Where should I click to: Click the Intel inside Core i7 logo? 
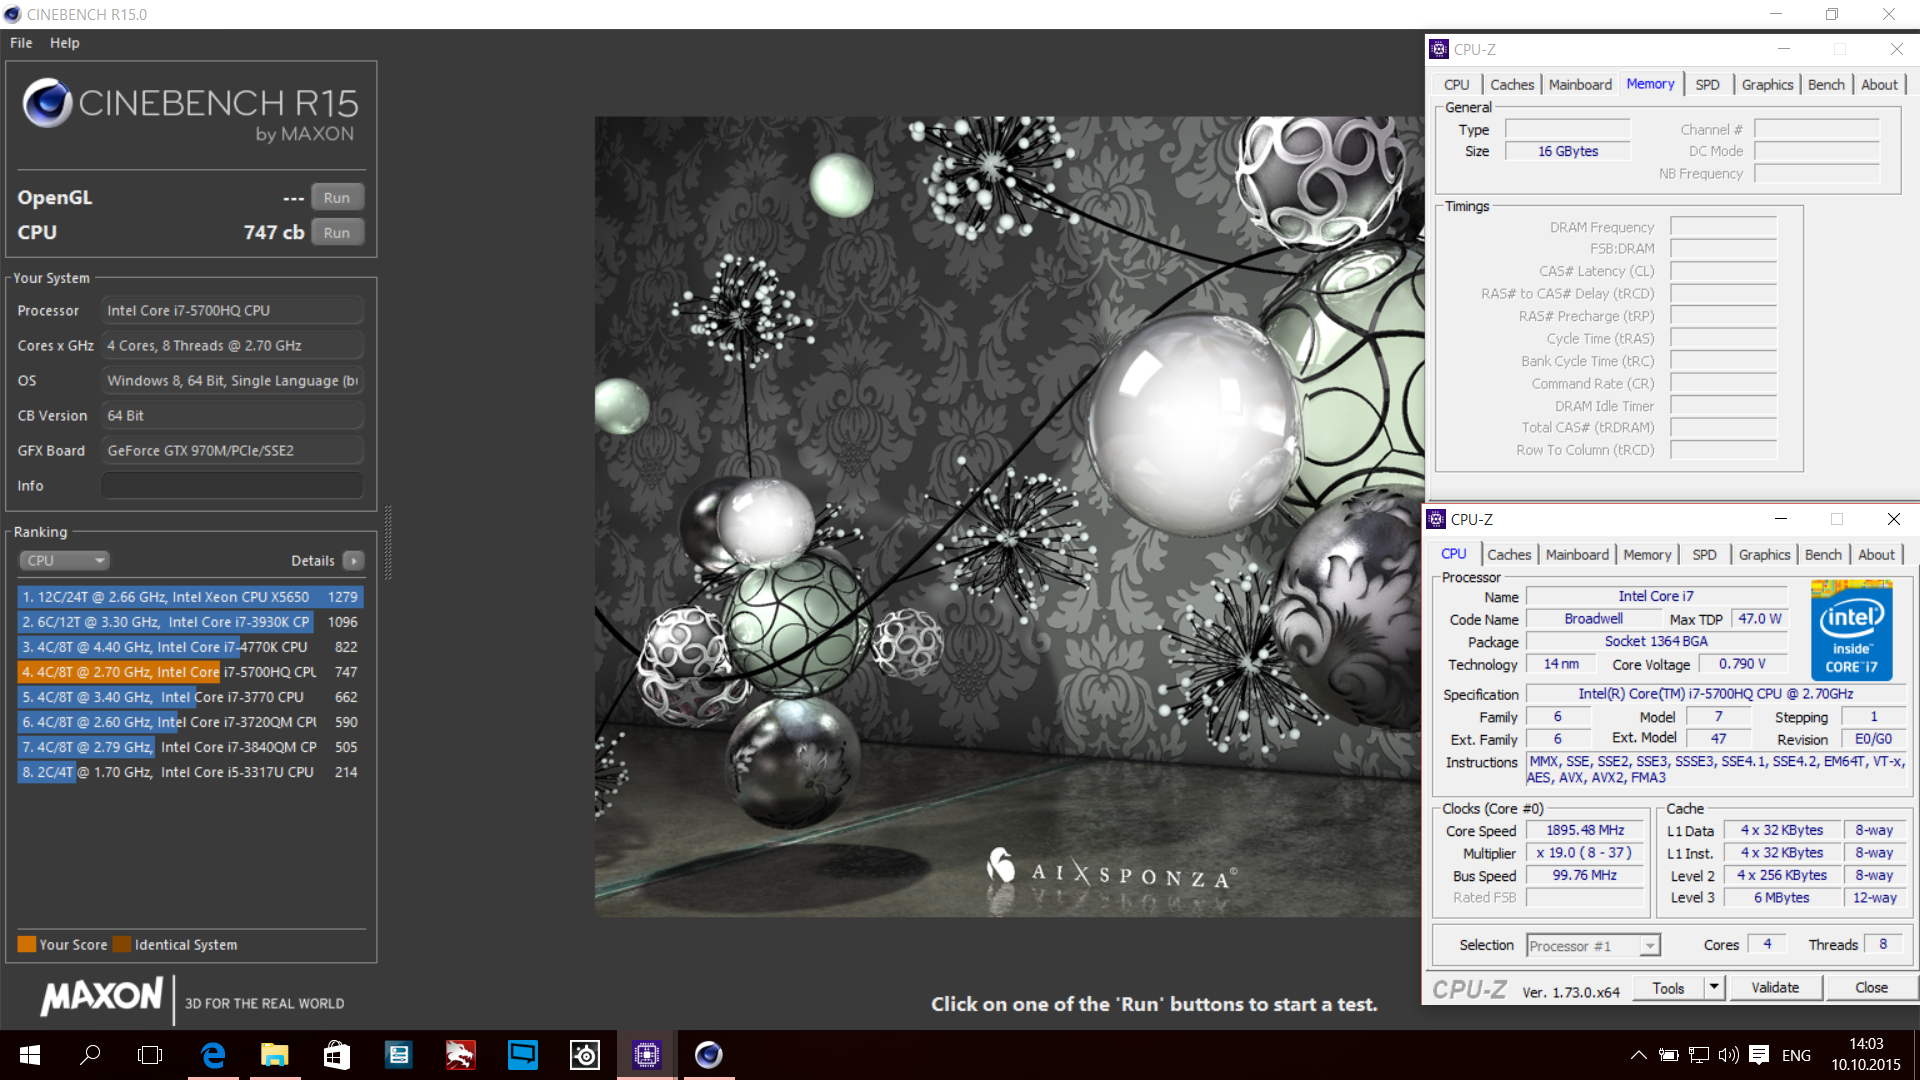click(1852, 630)
